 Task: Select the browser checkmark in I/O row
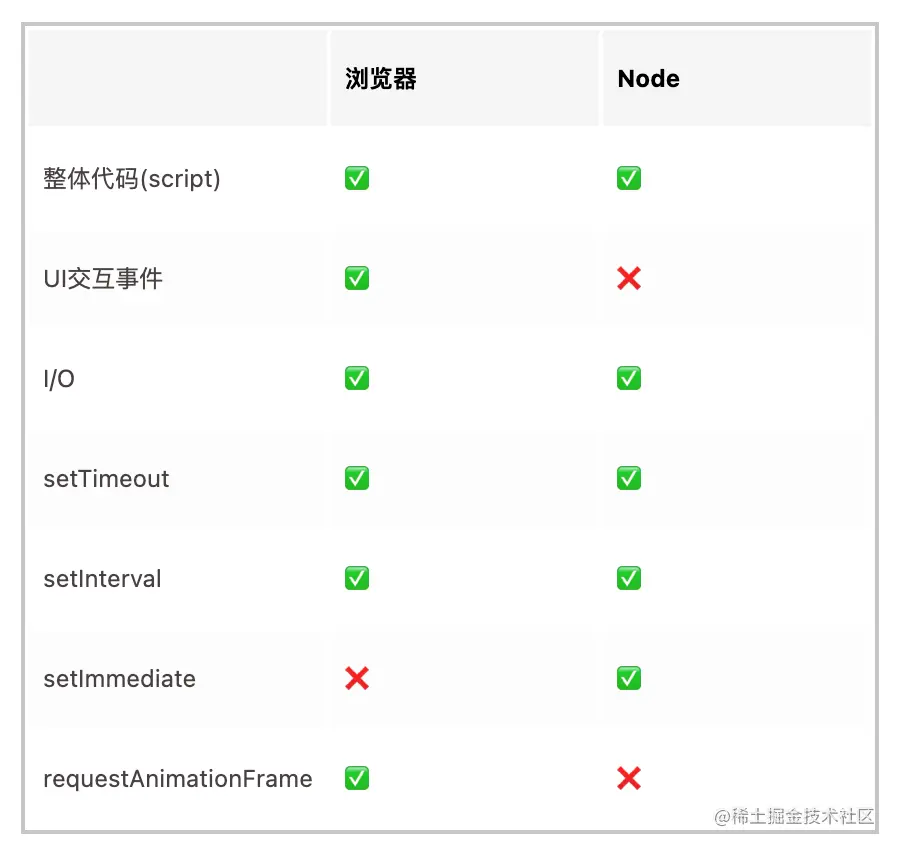pos(357,378)
